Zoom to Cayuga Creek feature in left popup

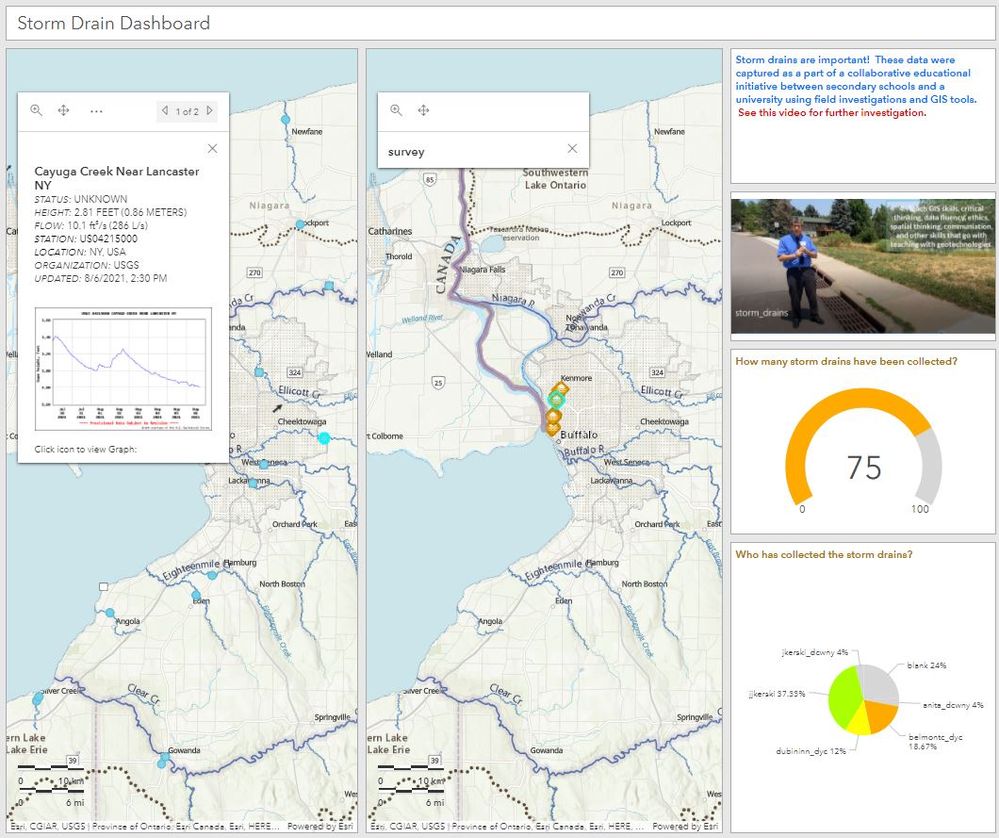point(36,110)
